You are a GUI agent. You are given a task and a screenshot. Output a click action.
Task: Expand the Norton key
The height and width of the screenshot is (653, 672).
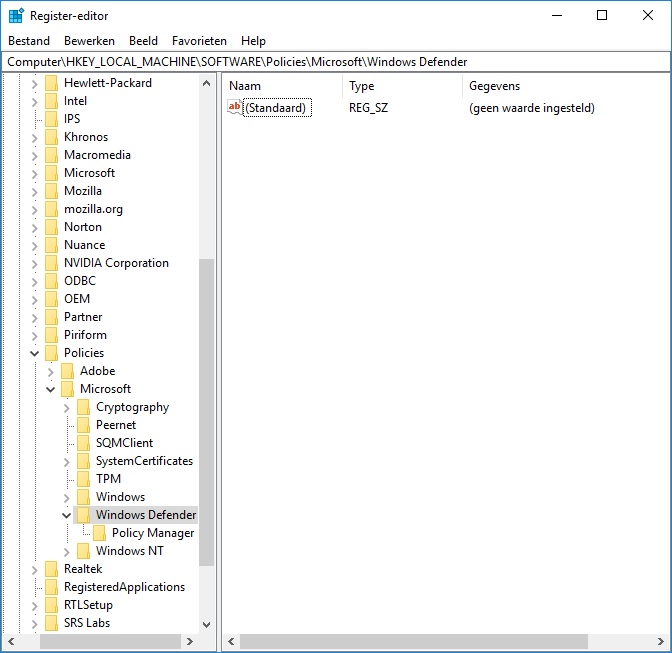tap(35, 227)
